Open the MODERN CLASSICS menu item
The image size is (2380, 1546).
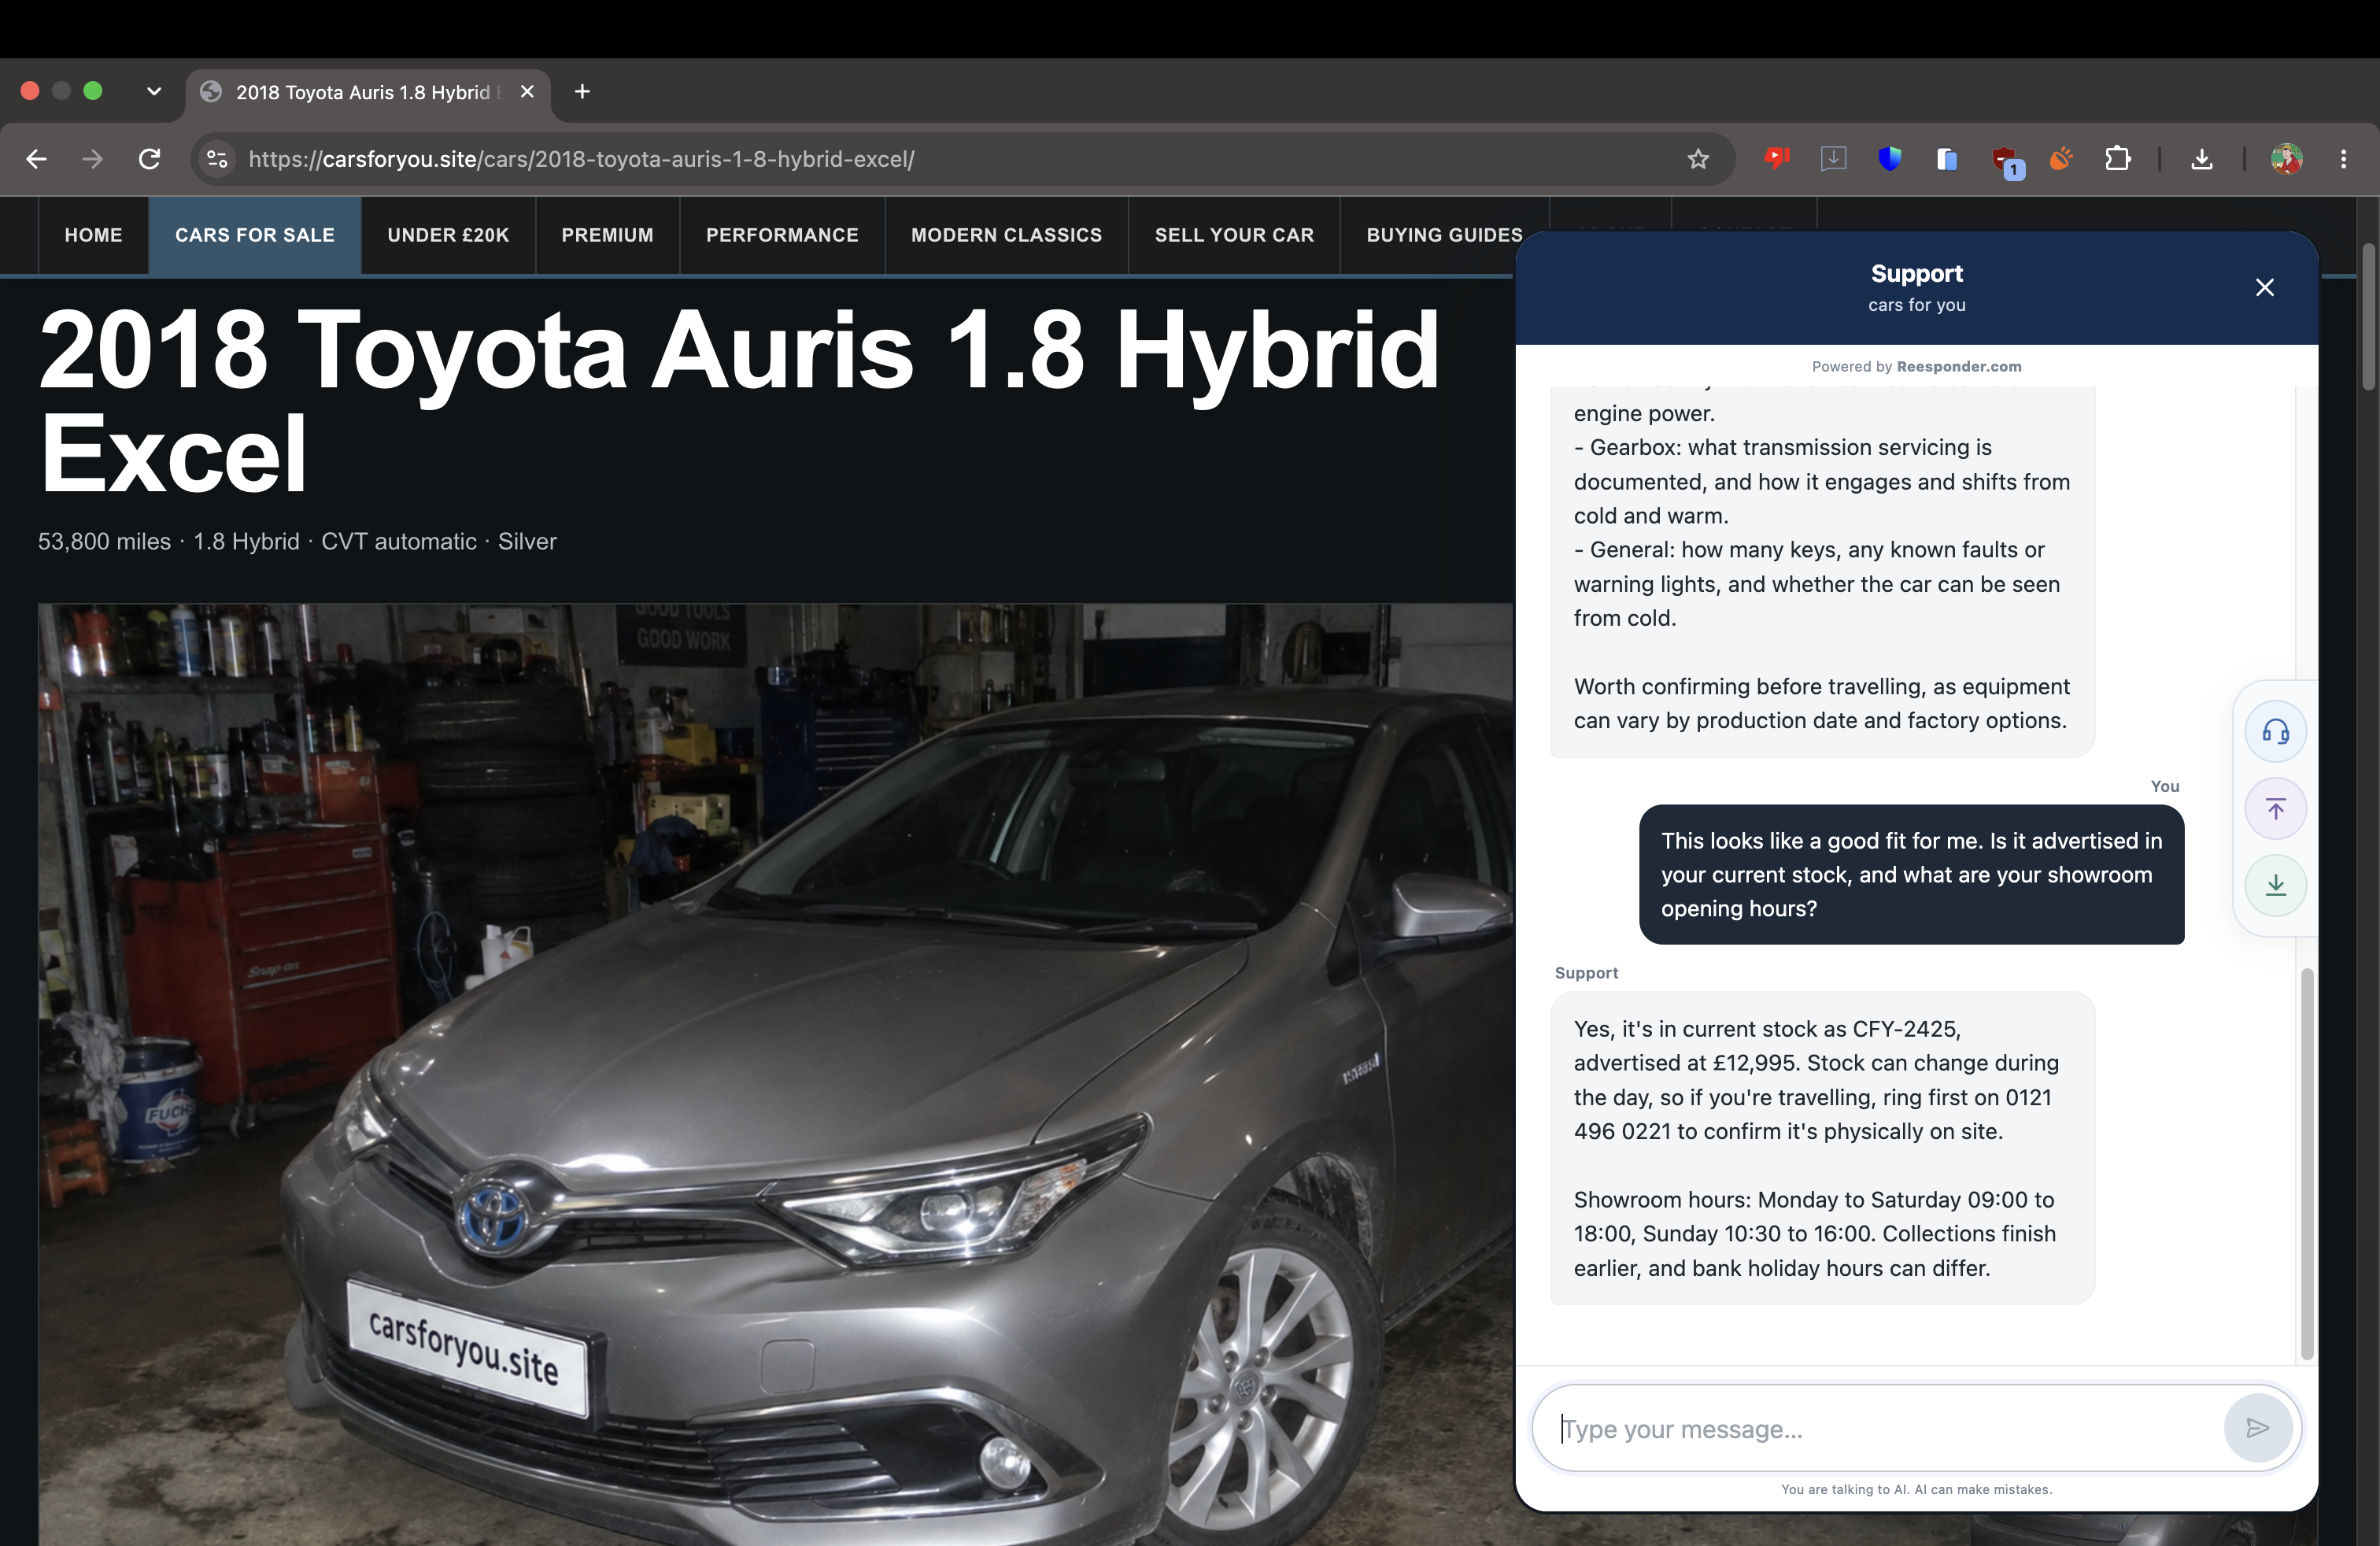[x=1006, y=235]
